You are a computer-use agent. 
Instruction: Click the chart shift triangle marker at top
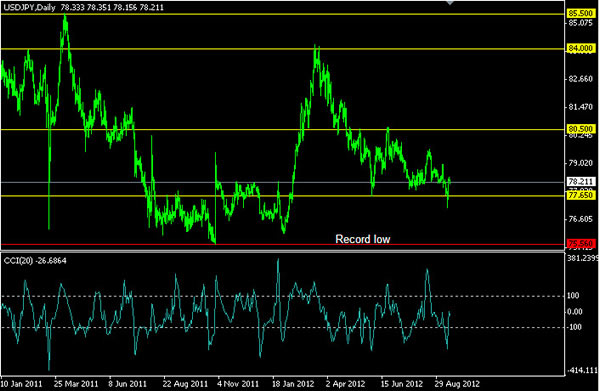[450, 3]
